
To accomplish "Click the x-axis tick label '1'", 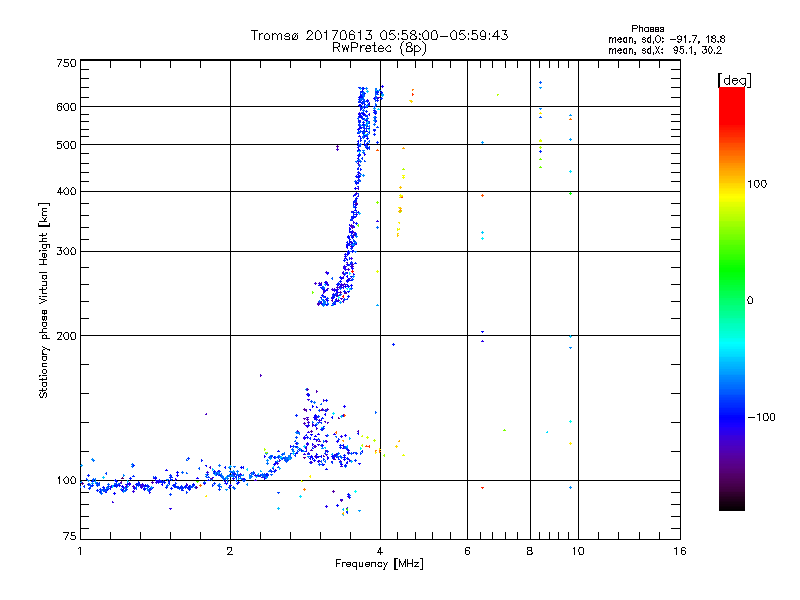I will (80, 551).
